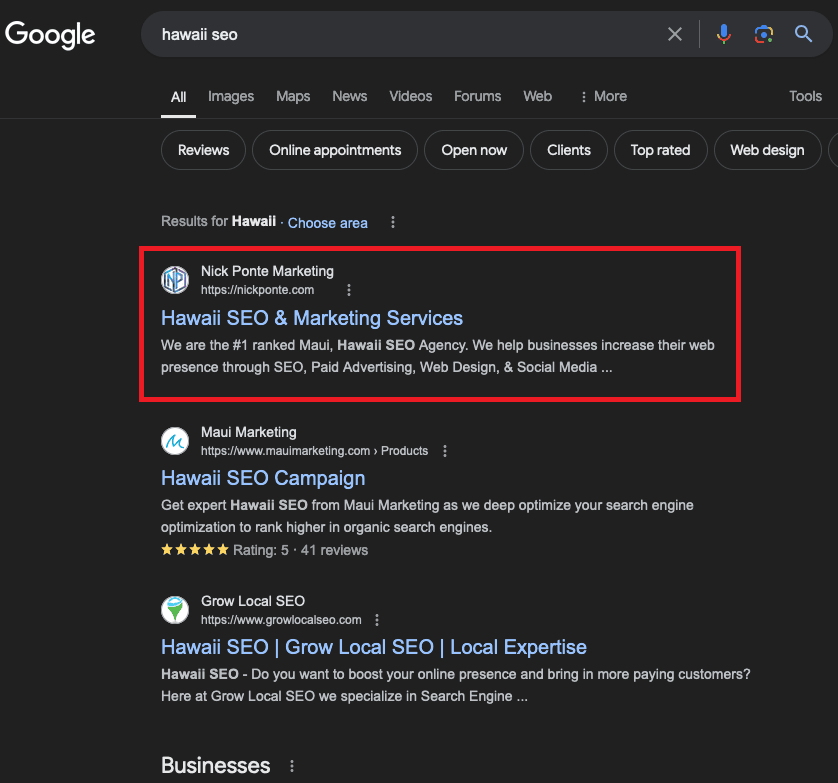
Task: Click the Google logo to return home
Action: click(50, 34)
